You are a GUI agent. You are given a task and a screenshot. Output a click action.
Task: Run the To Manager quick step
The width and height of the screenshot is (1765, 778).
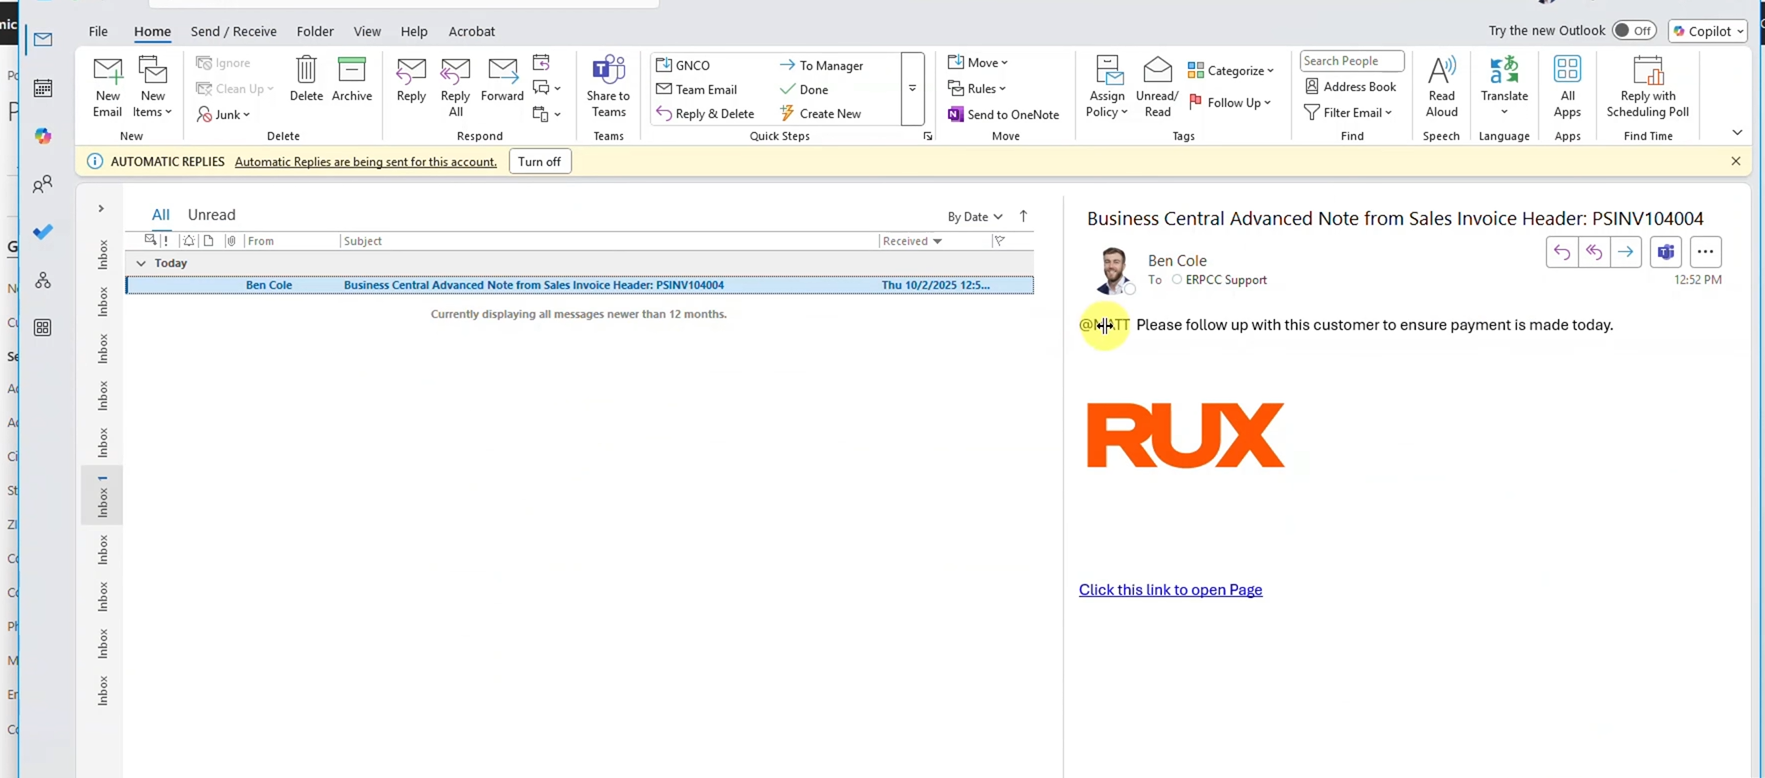(822, 65)
